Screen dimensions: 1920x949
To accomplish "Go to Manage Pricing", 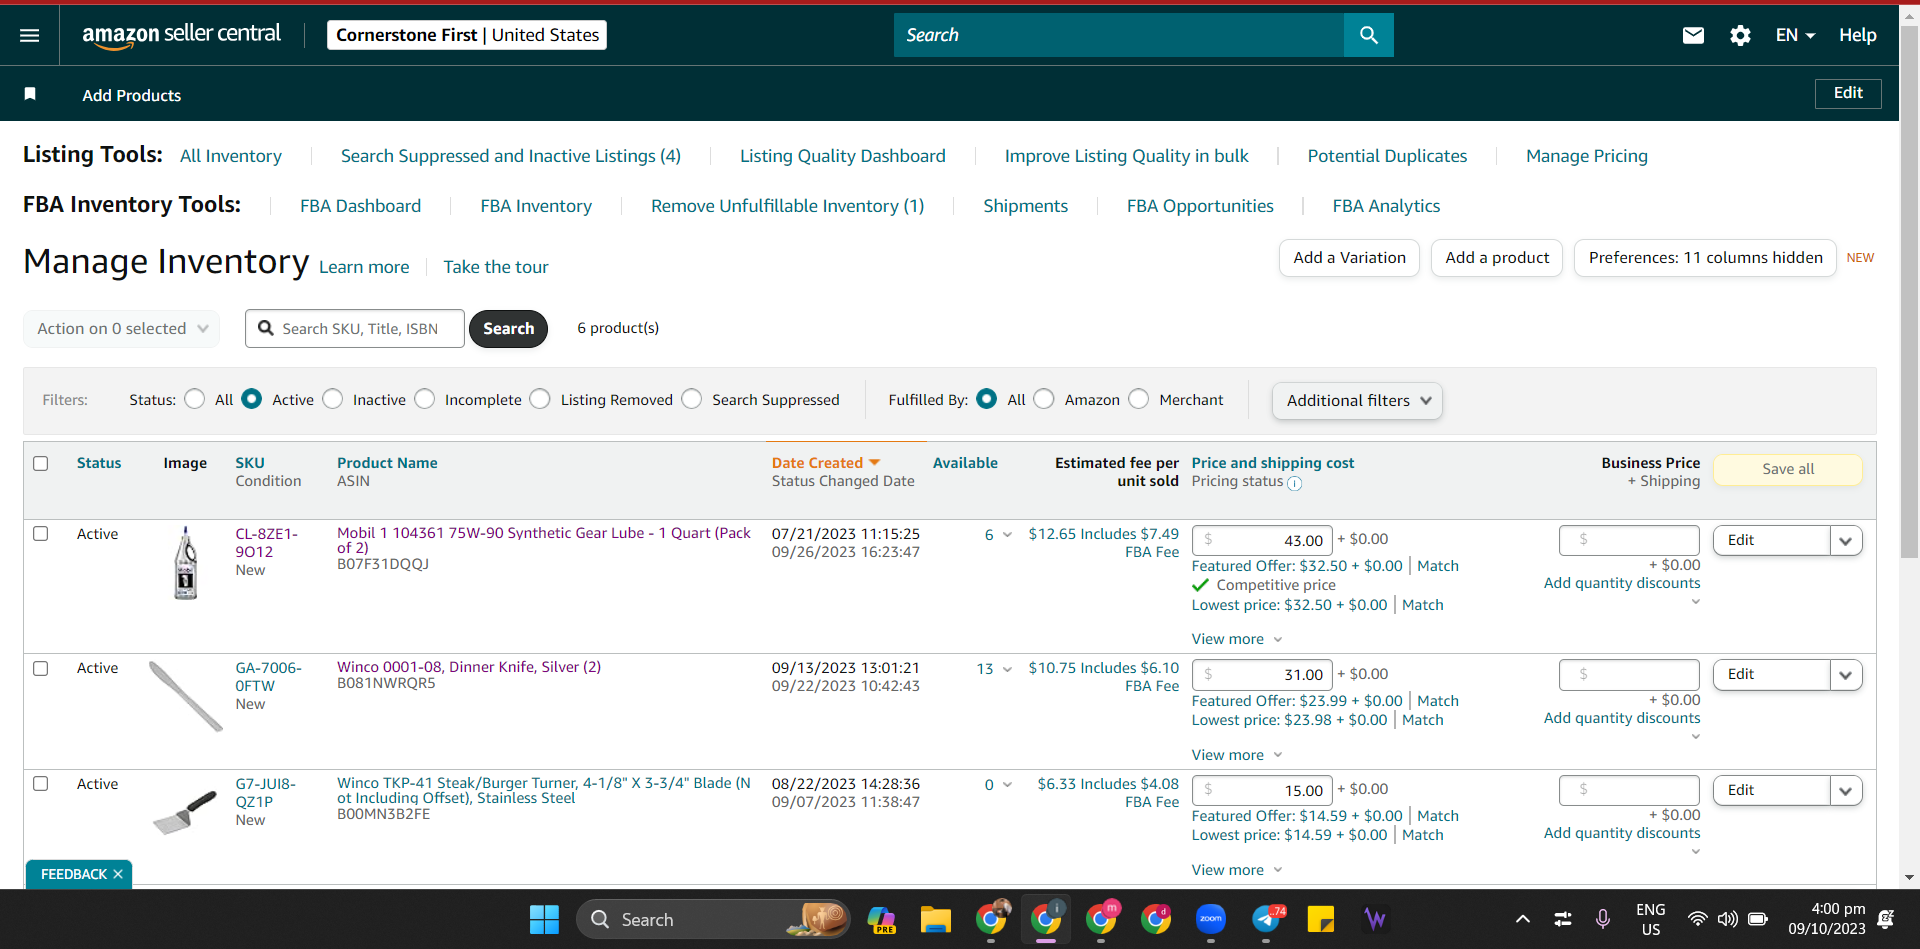I will (x=1587, y=156).
